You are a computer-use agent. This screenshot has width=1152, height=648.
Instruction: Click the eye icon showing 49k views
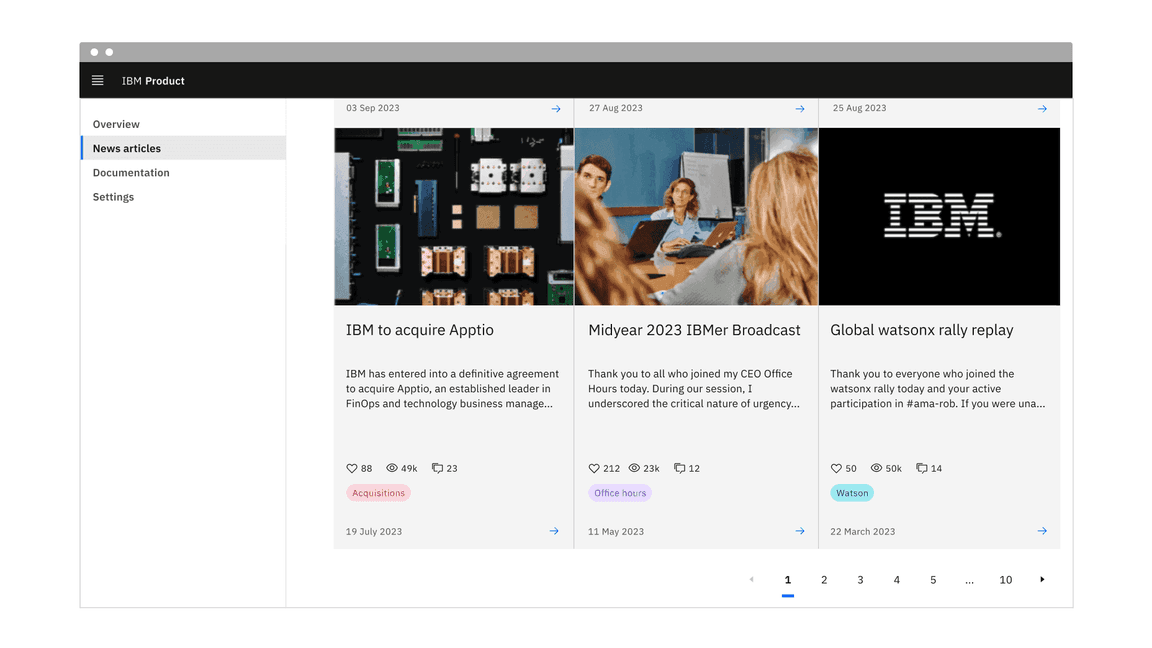(393, 467)
